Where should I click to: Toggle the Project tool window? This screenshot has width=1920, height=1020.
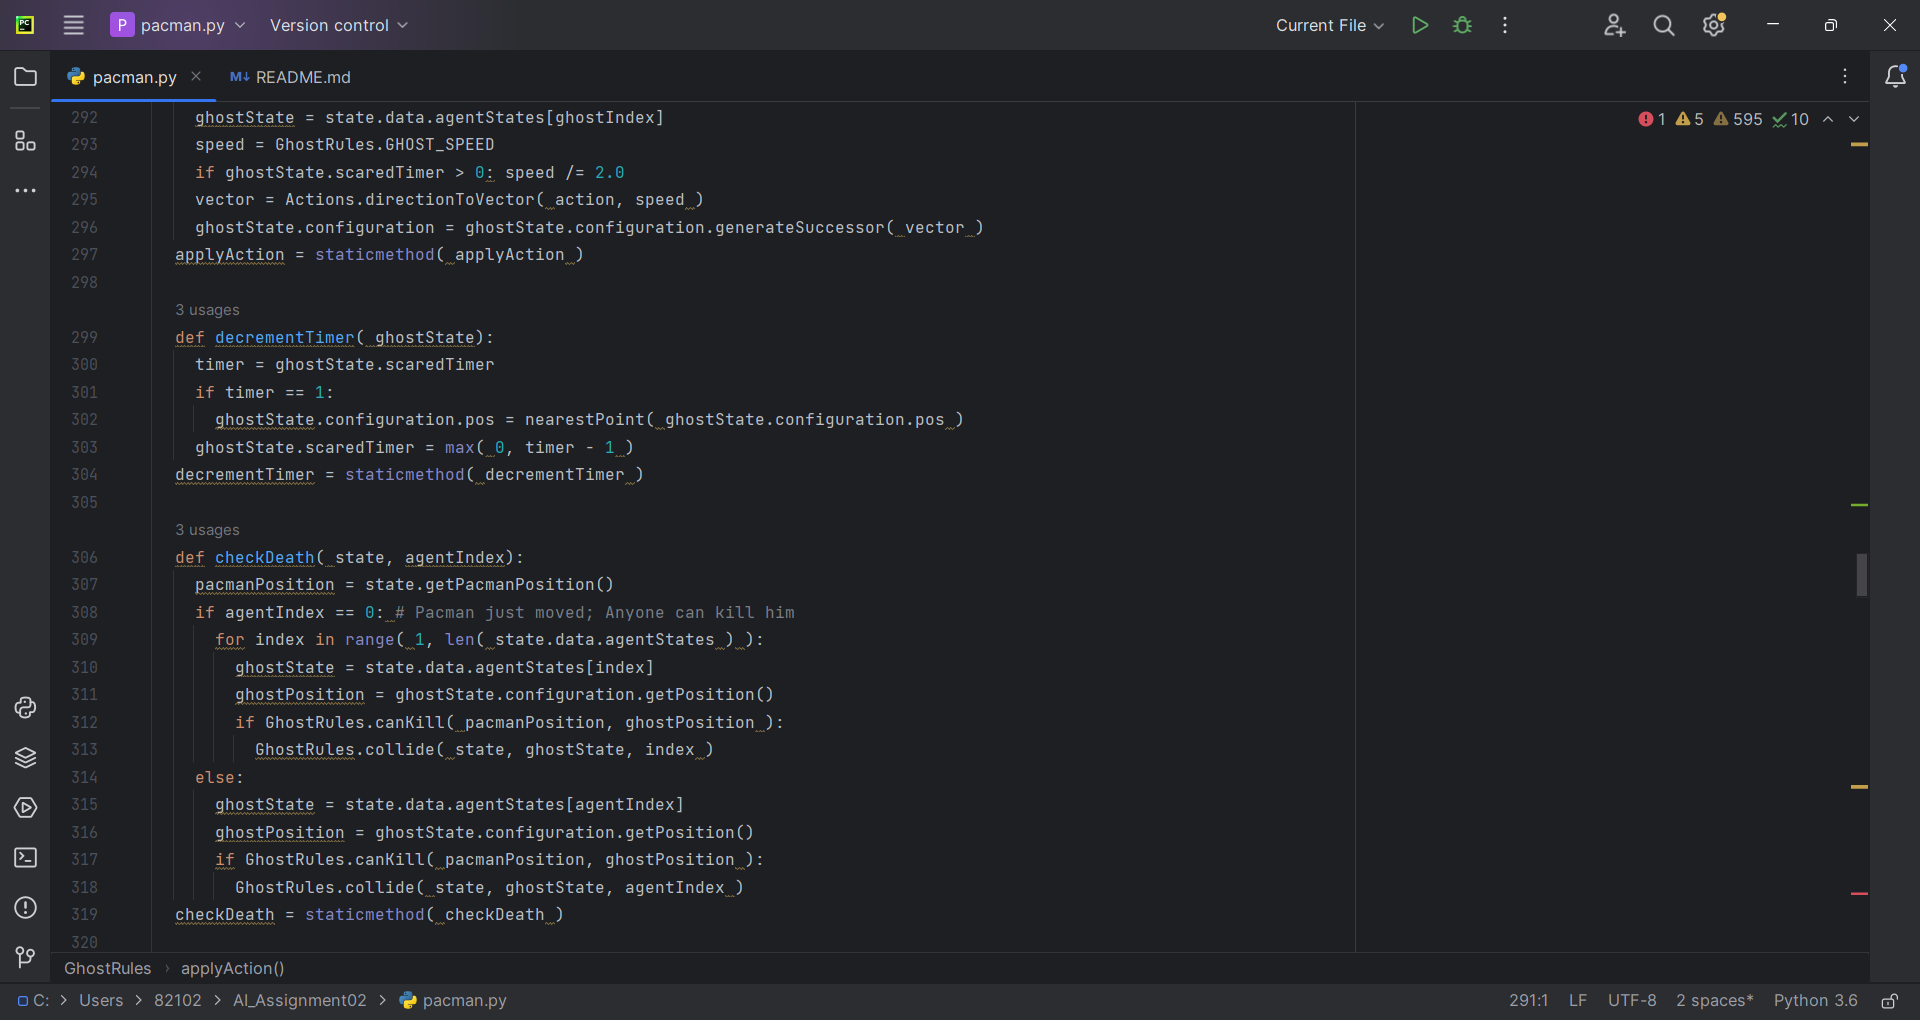pos(25,76)
